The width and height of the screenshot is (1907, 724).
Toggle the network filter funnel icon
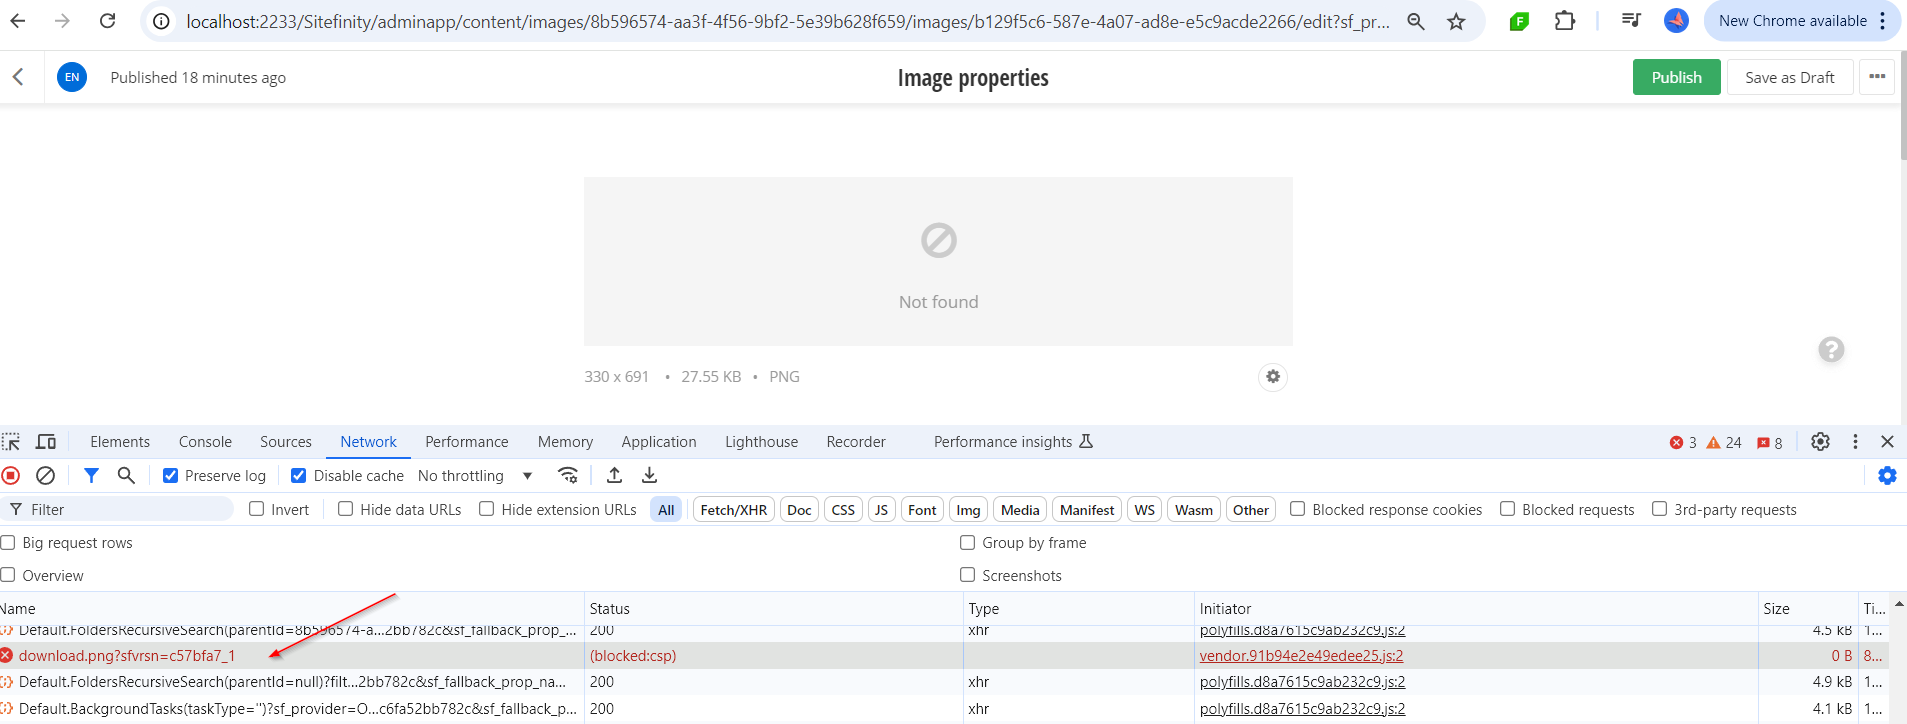click(91, 476)
